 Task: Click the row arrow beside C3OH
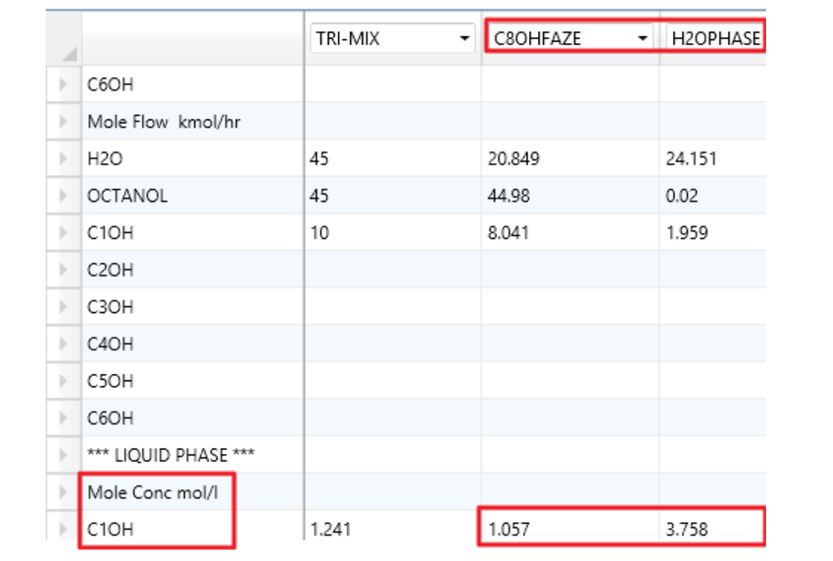pos(64,307)
